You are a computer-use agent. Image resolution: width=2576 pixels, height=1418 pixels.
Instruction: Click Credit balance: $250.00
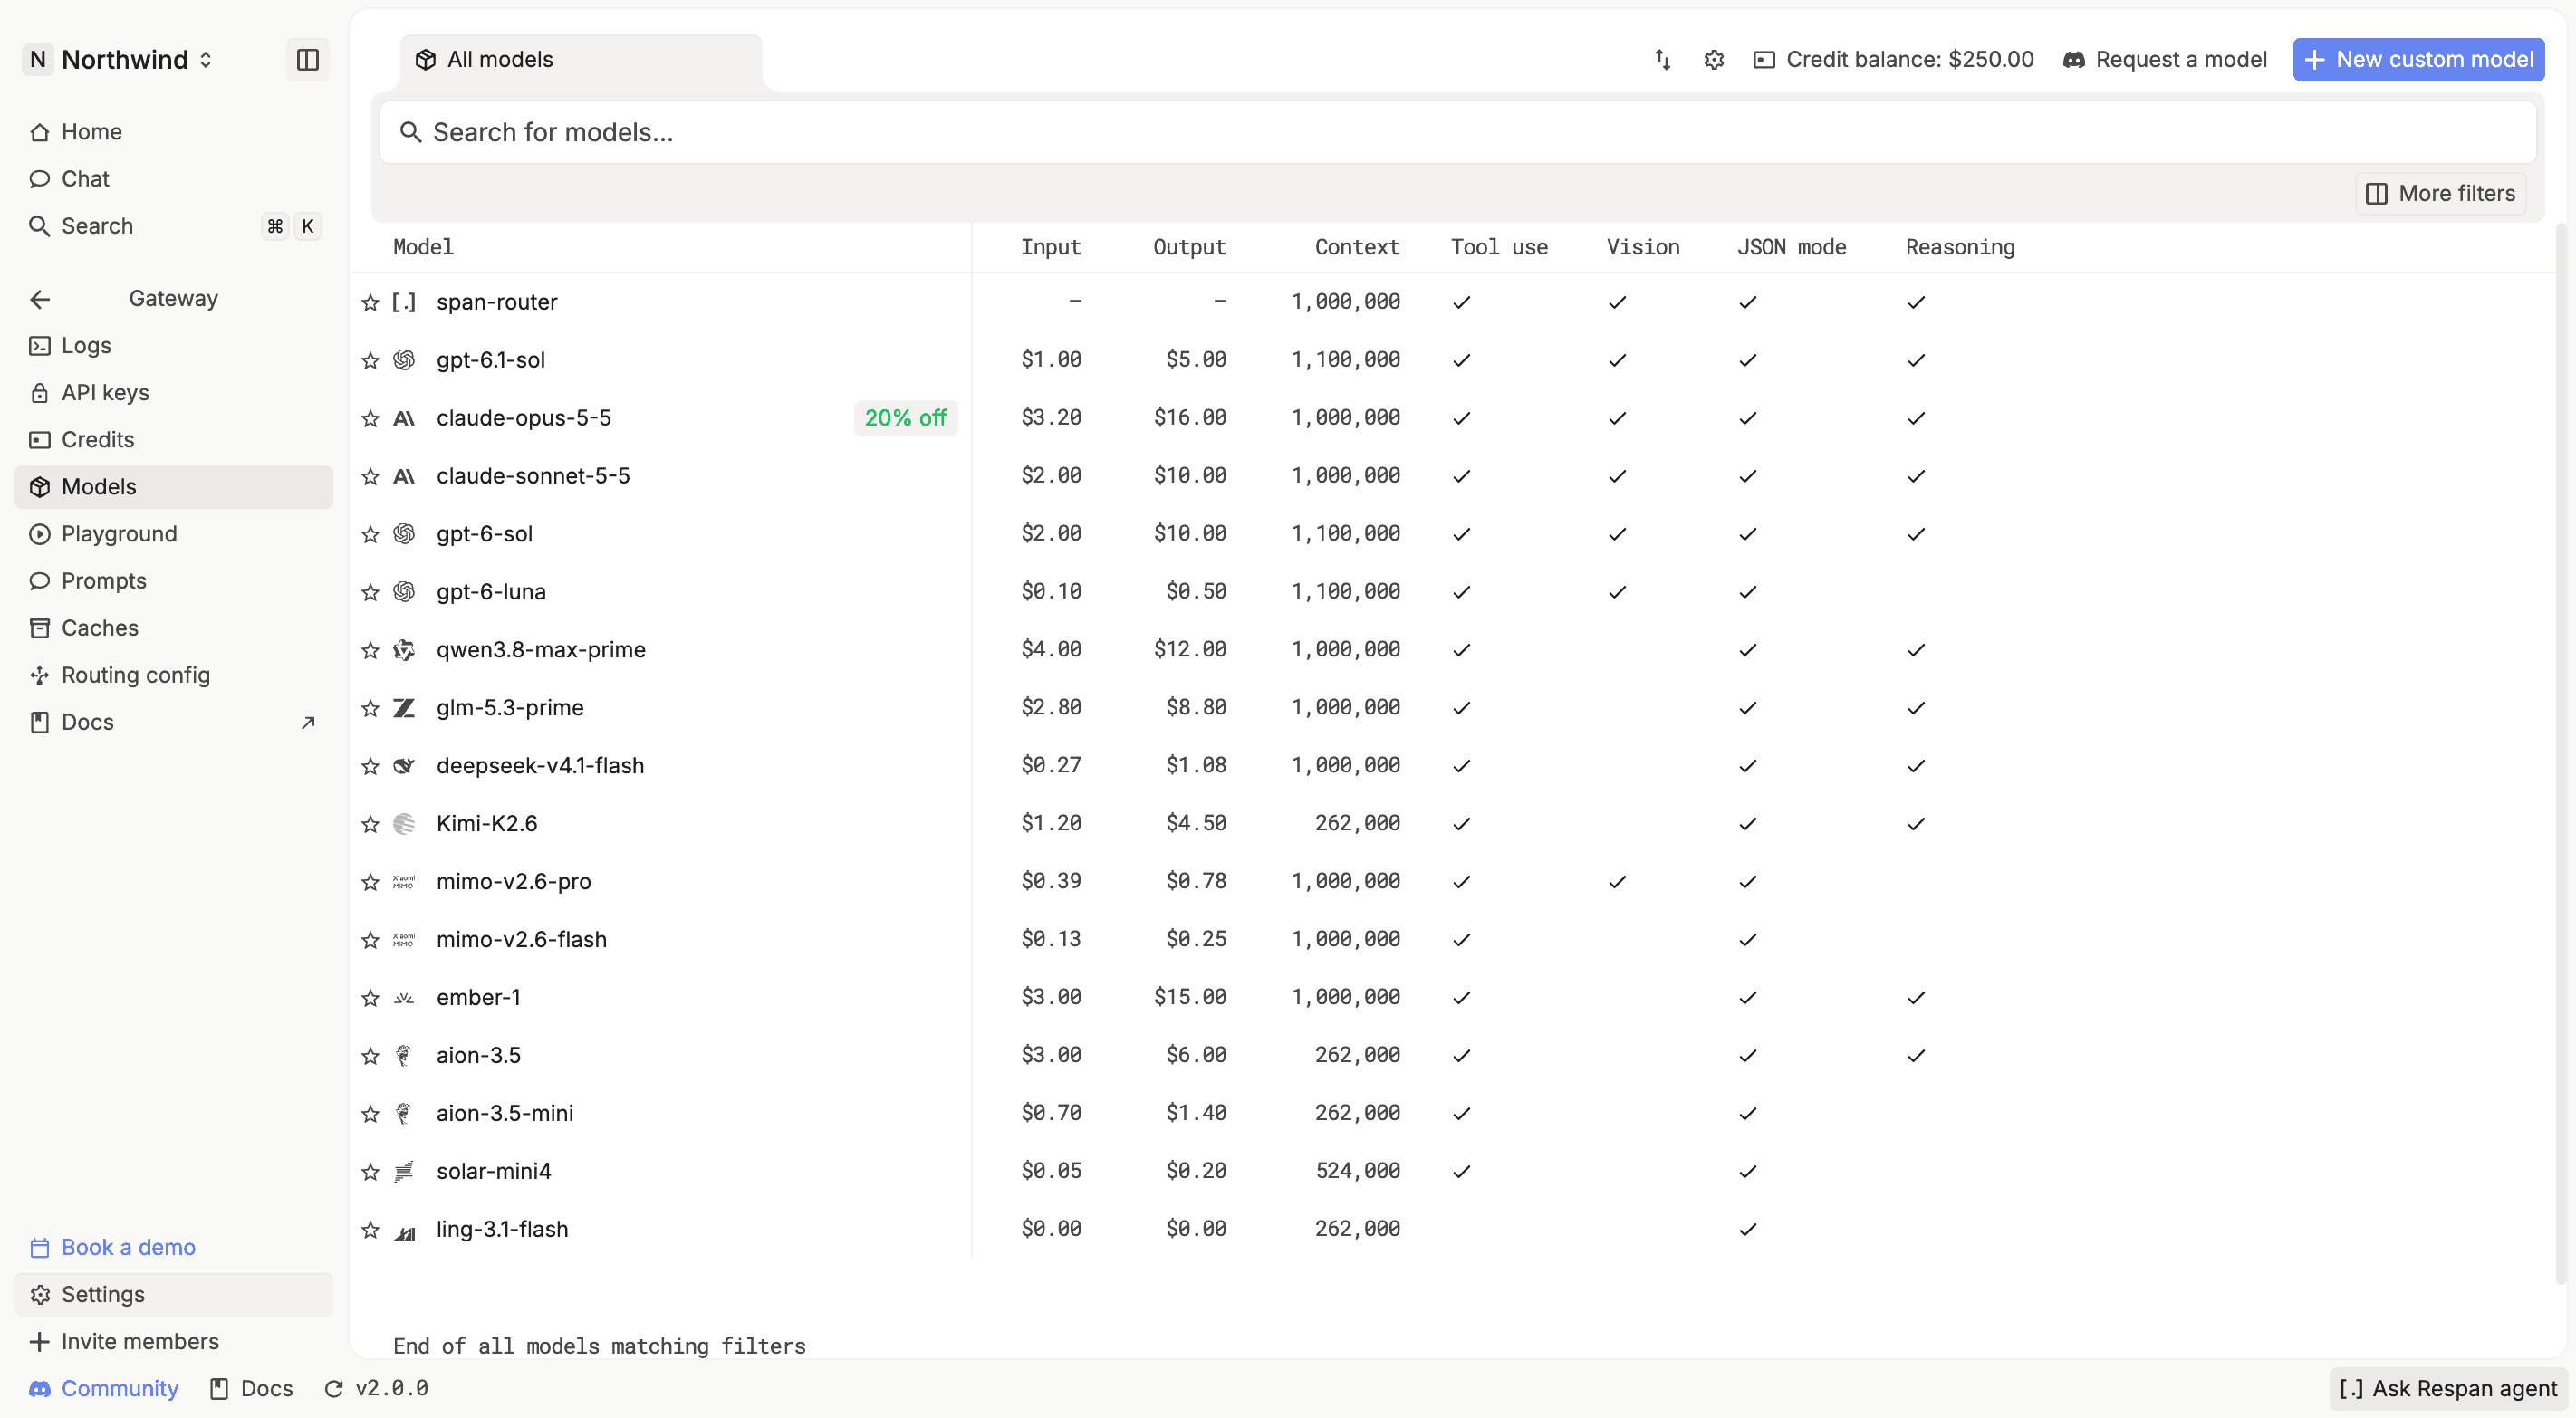point(1893,60)
